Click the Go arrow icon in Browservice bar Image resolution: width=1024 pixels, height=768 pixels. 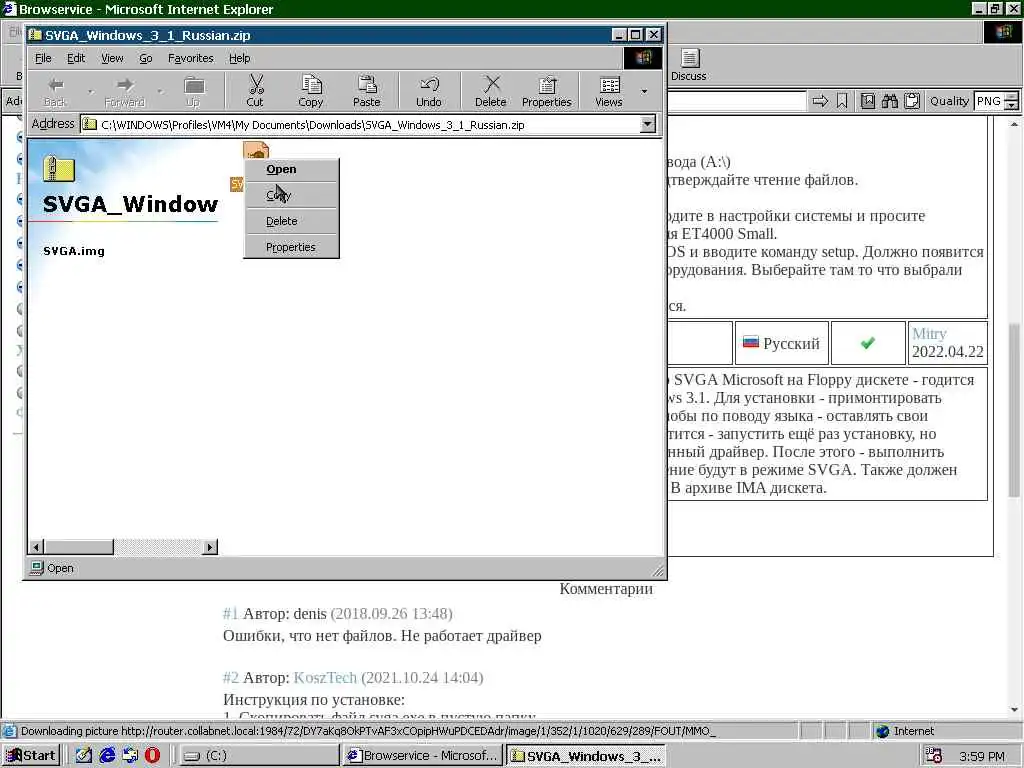pyautogui.click(x=820, y=101)
